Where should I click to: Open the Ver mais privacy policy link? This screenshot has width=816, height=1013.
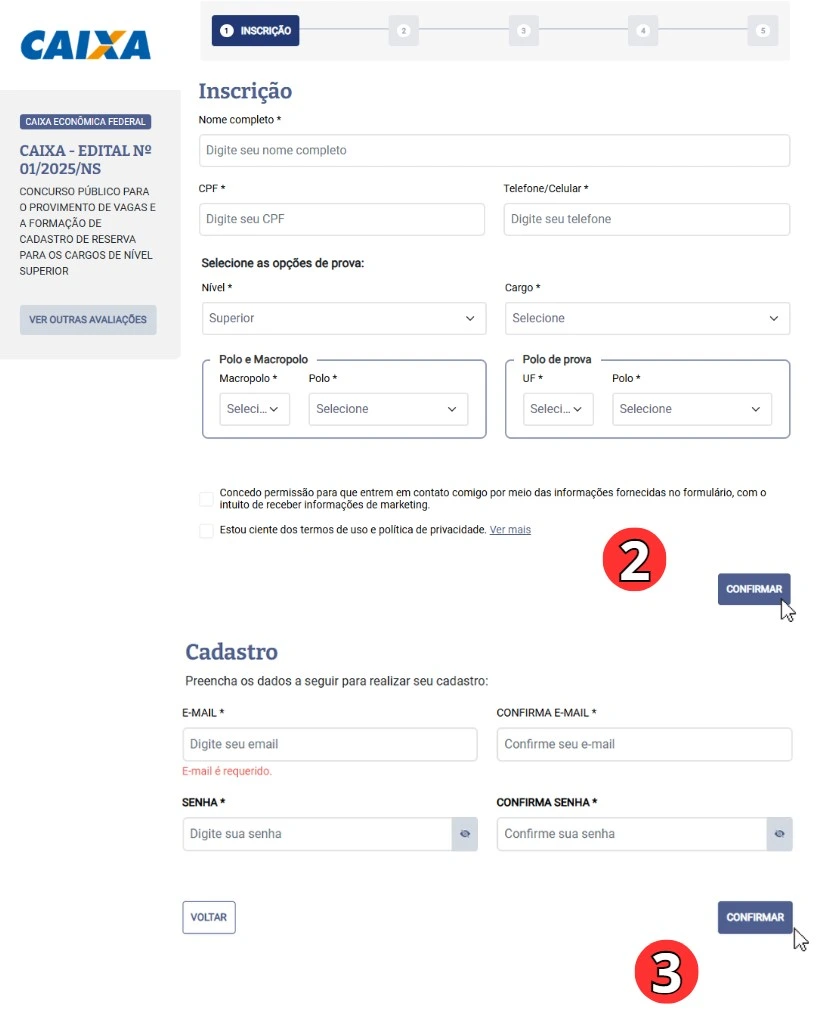[510, 529]
